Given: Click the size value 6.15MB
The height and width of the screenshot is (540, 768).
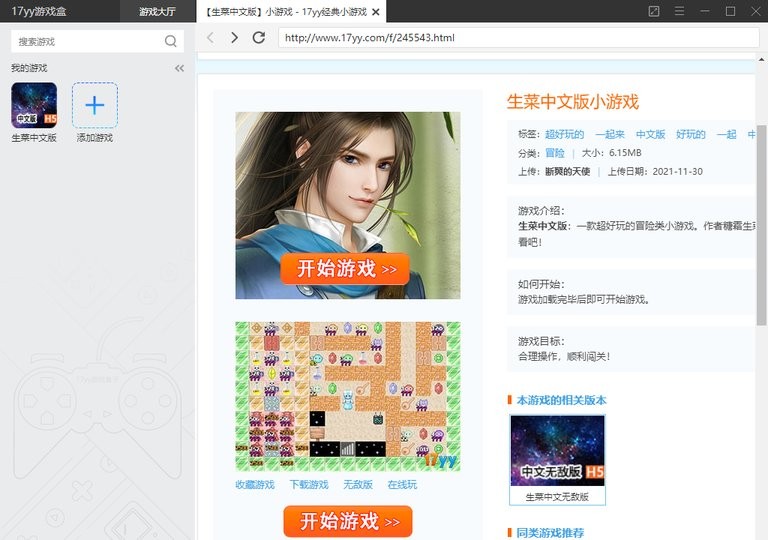Looking at the screenshot, I should (625, 153).
